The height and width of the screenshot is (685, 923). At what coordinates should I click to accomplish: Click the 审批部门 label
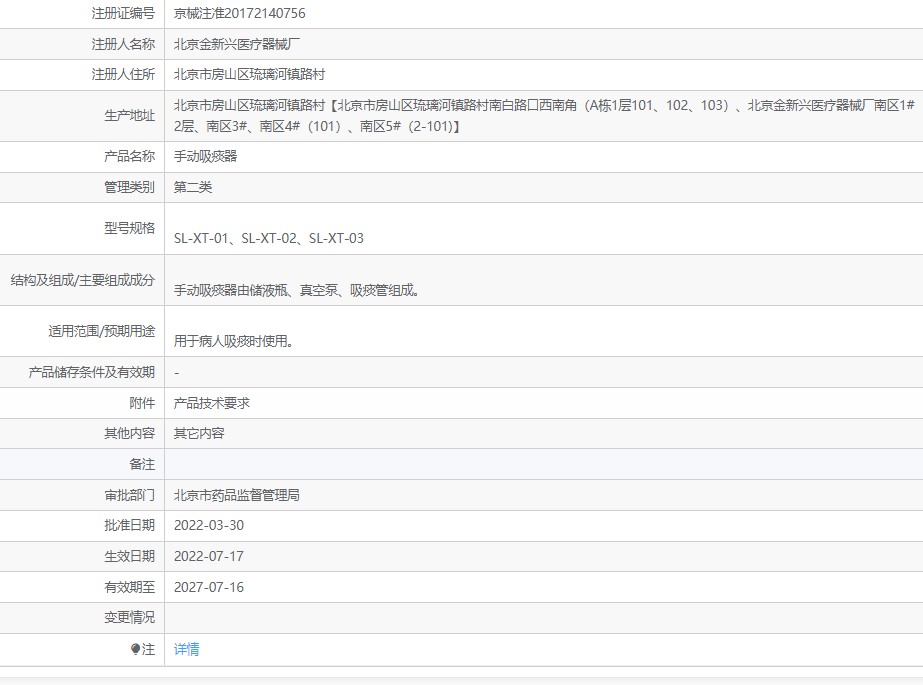(130, 496)
